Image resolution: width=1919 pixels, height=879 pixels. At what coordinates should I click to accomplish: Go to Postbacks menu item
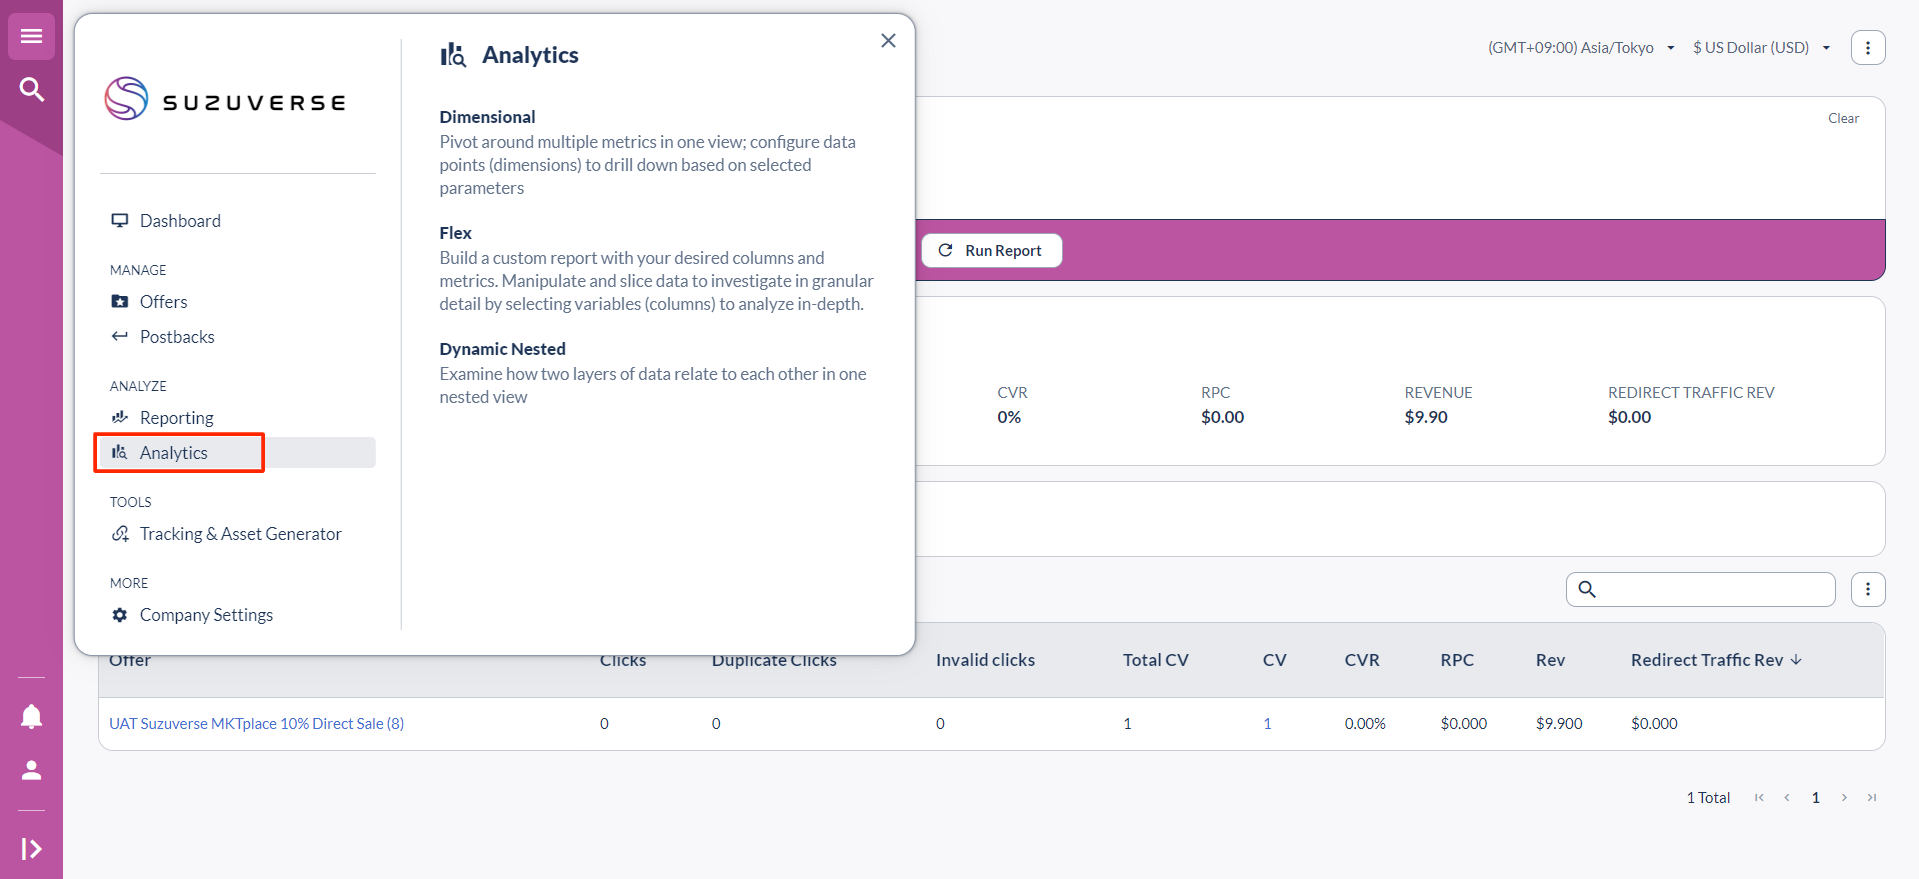tap(177, 337)
